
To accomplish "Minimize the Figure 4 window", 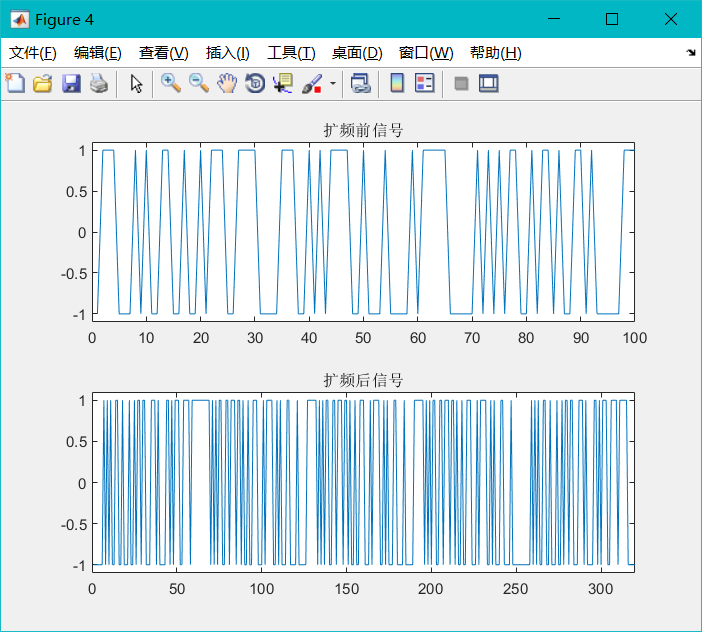I will tap(554, 19).
